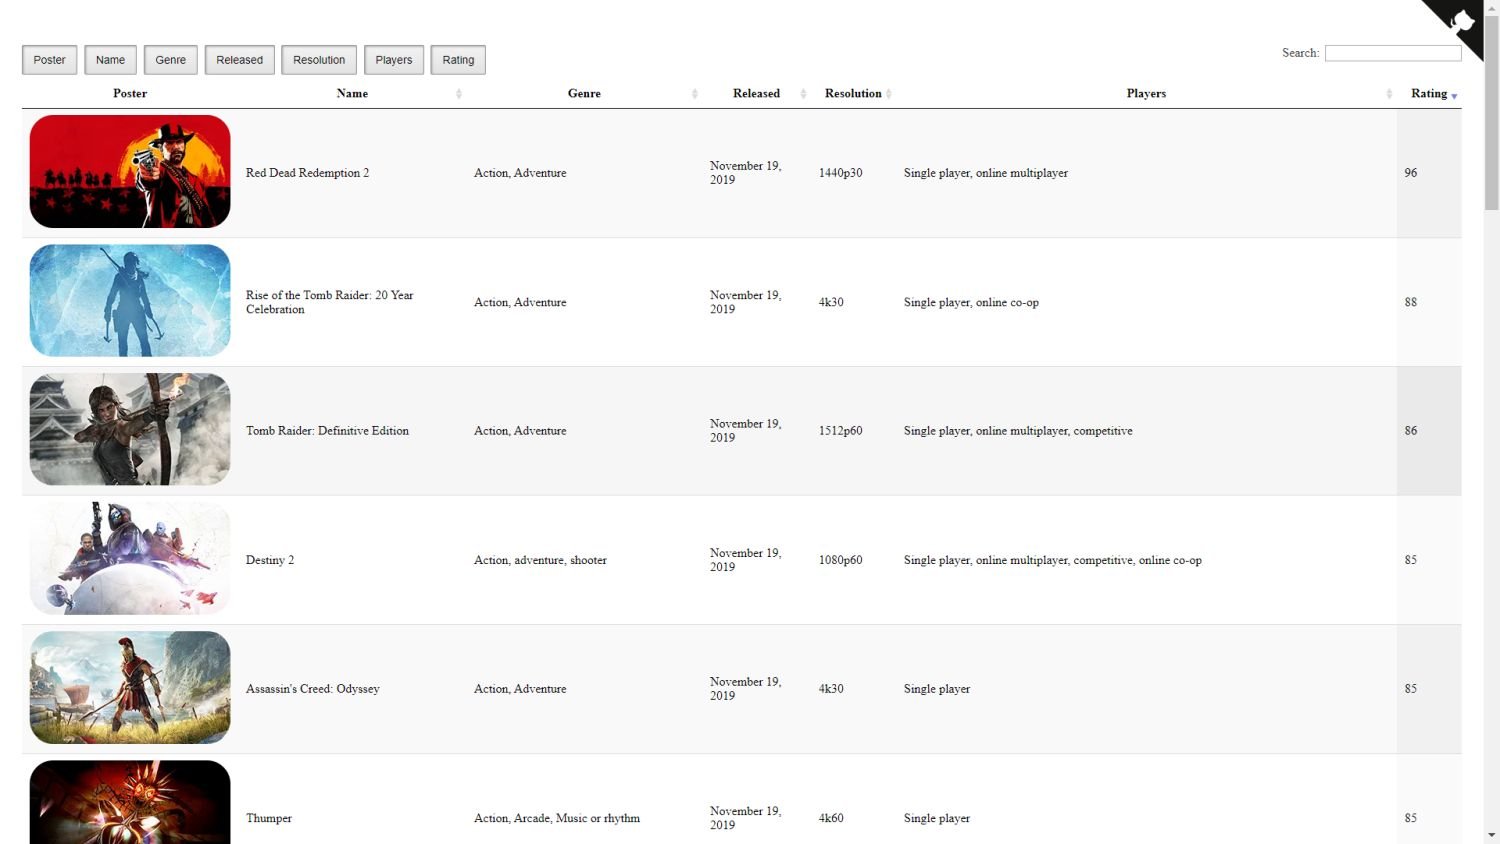Sort table by Name column arrows
The image size is (1500, 844).
pos(459,94)
